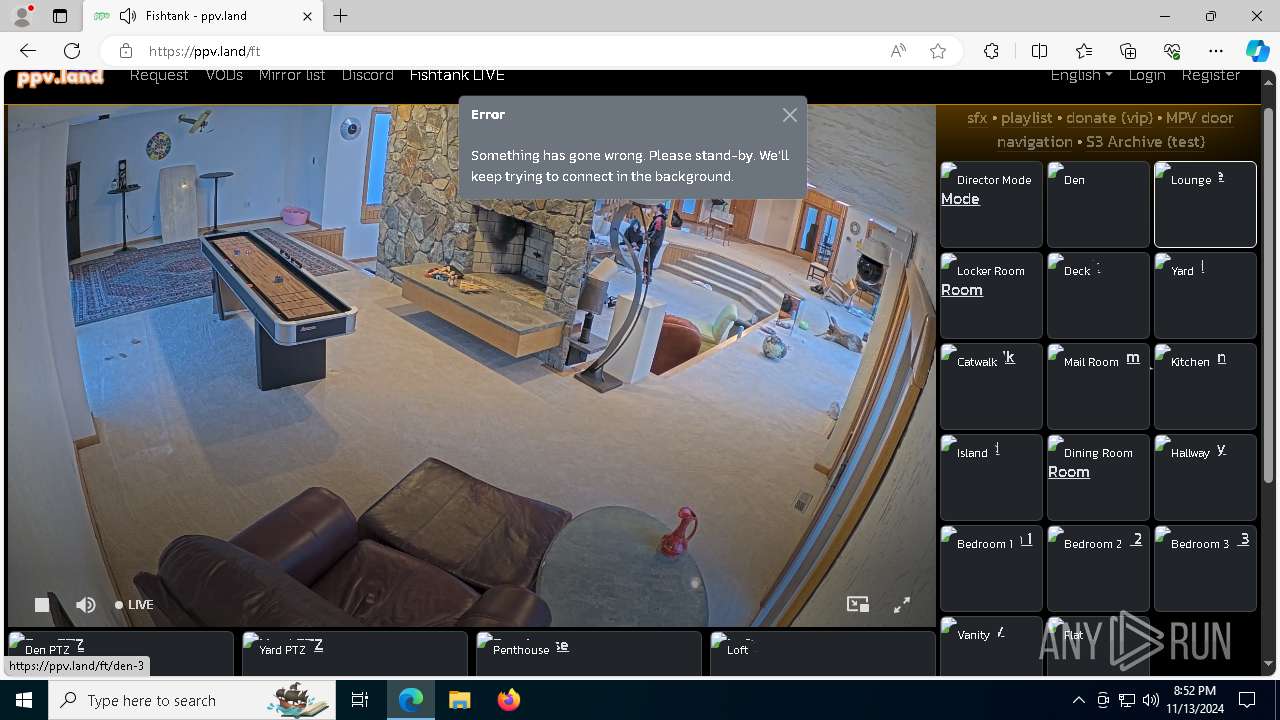Open the Request page
The width and height of the screenshot is (1280, 720).
(x=159, y=75)
